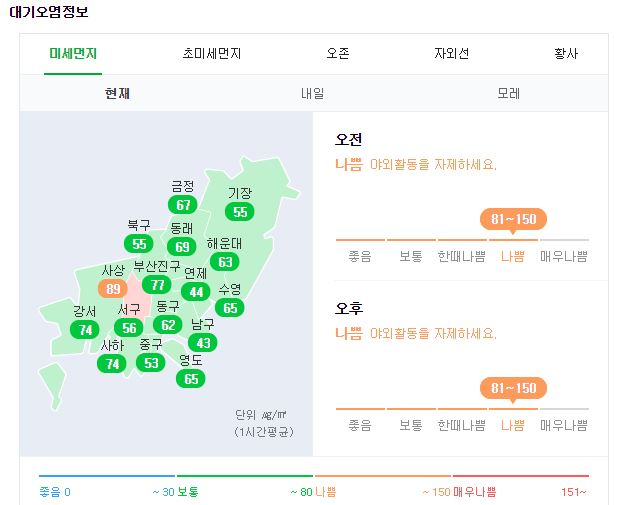Click the orange 89 badge for 사상

click(x=113, y=289)
